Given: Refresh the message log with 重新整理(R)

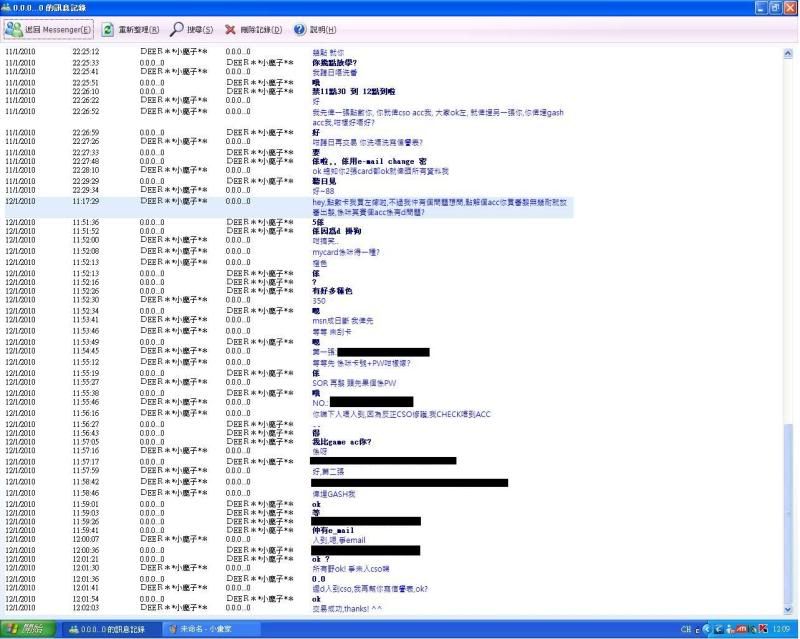Looking at the screenshot, I should click(x=130, y=30).
